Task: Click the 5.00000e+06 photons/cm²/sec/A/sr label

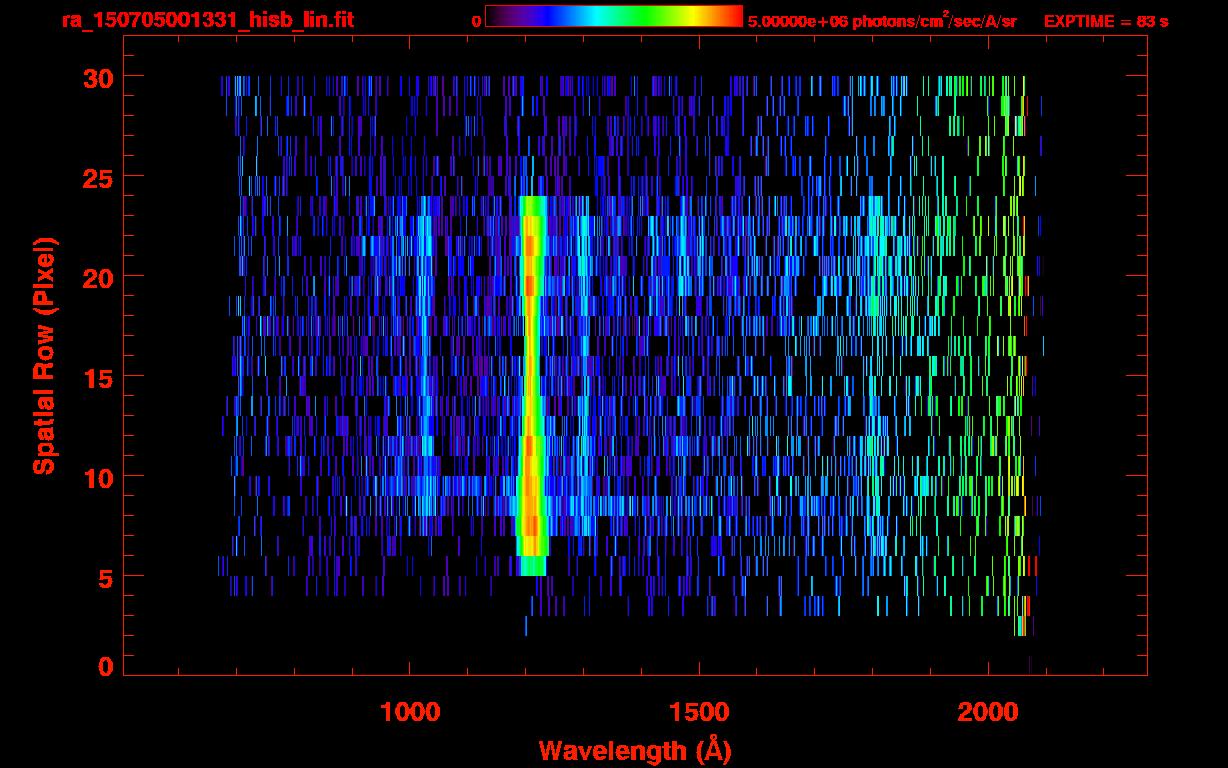Action: click(x=882, y=20)
